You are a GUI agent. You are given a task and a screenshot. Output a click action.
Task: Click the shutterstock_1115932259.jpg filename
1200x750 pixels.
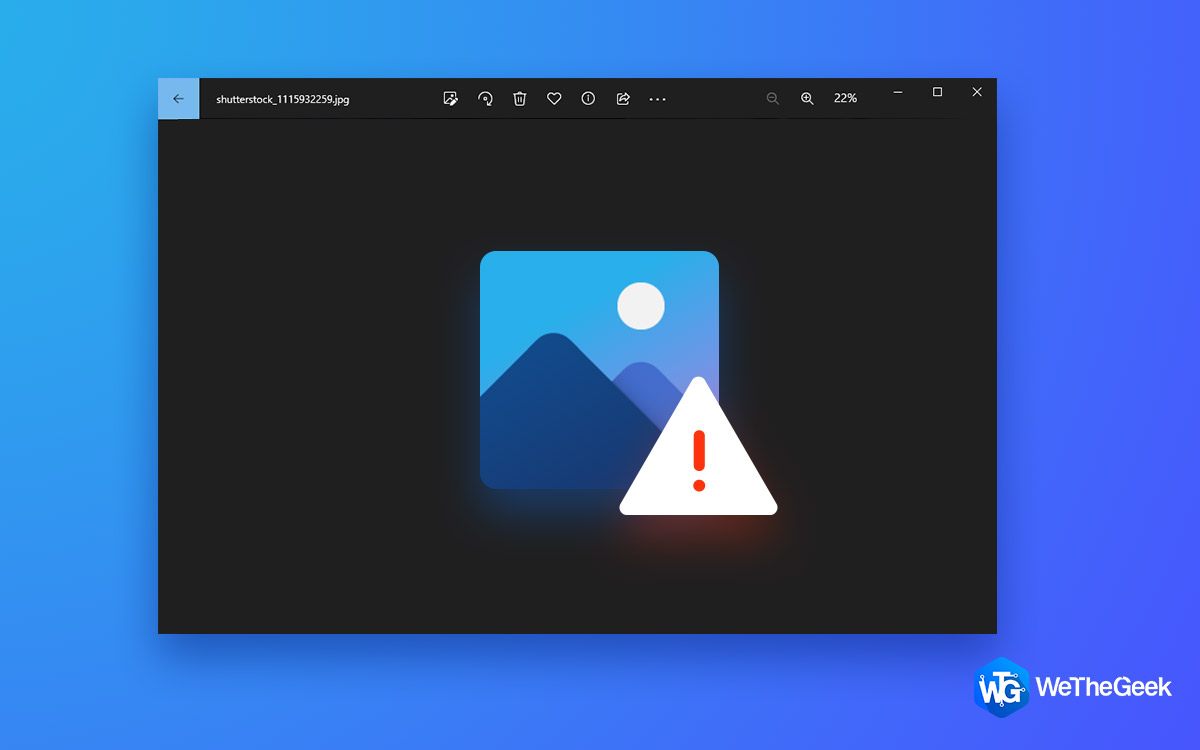point(283,100)
